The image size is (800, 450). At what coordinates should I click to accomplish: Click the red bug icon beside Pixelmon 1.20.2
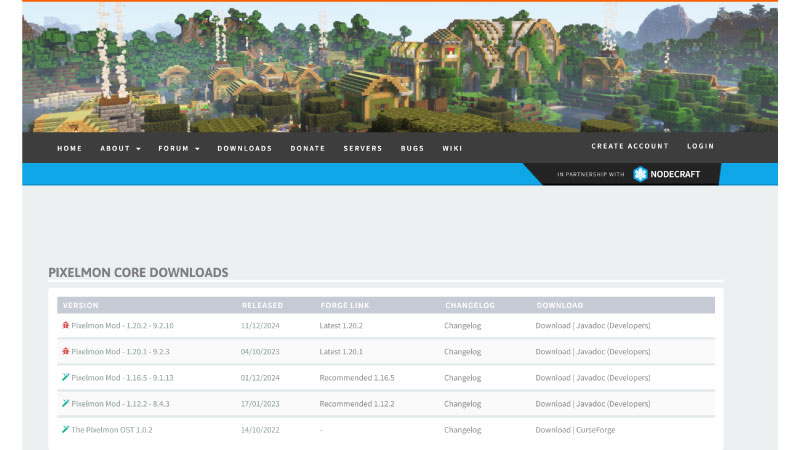[65, 325]
